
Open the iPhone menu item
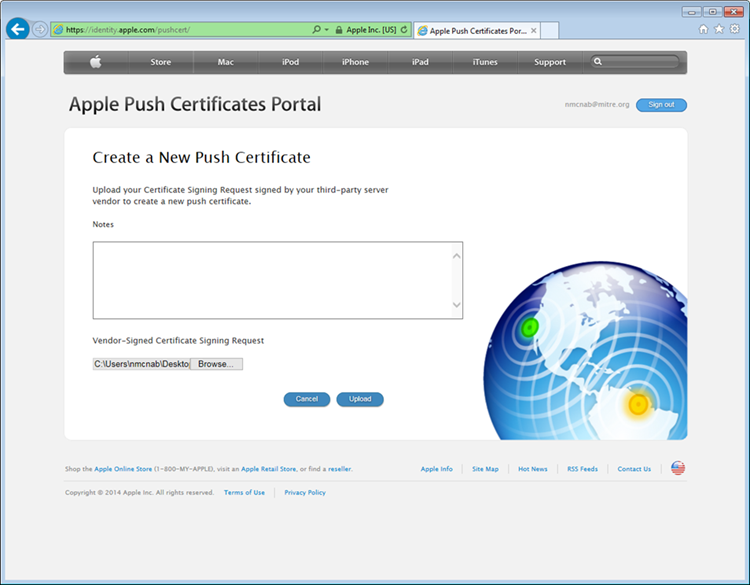click(x=355, y=62)
